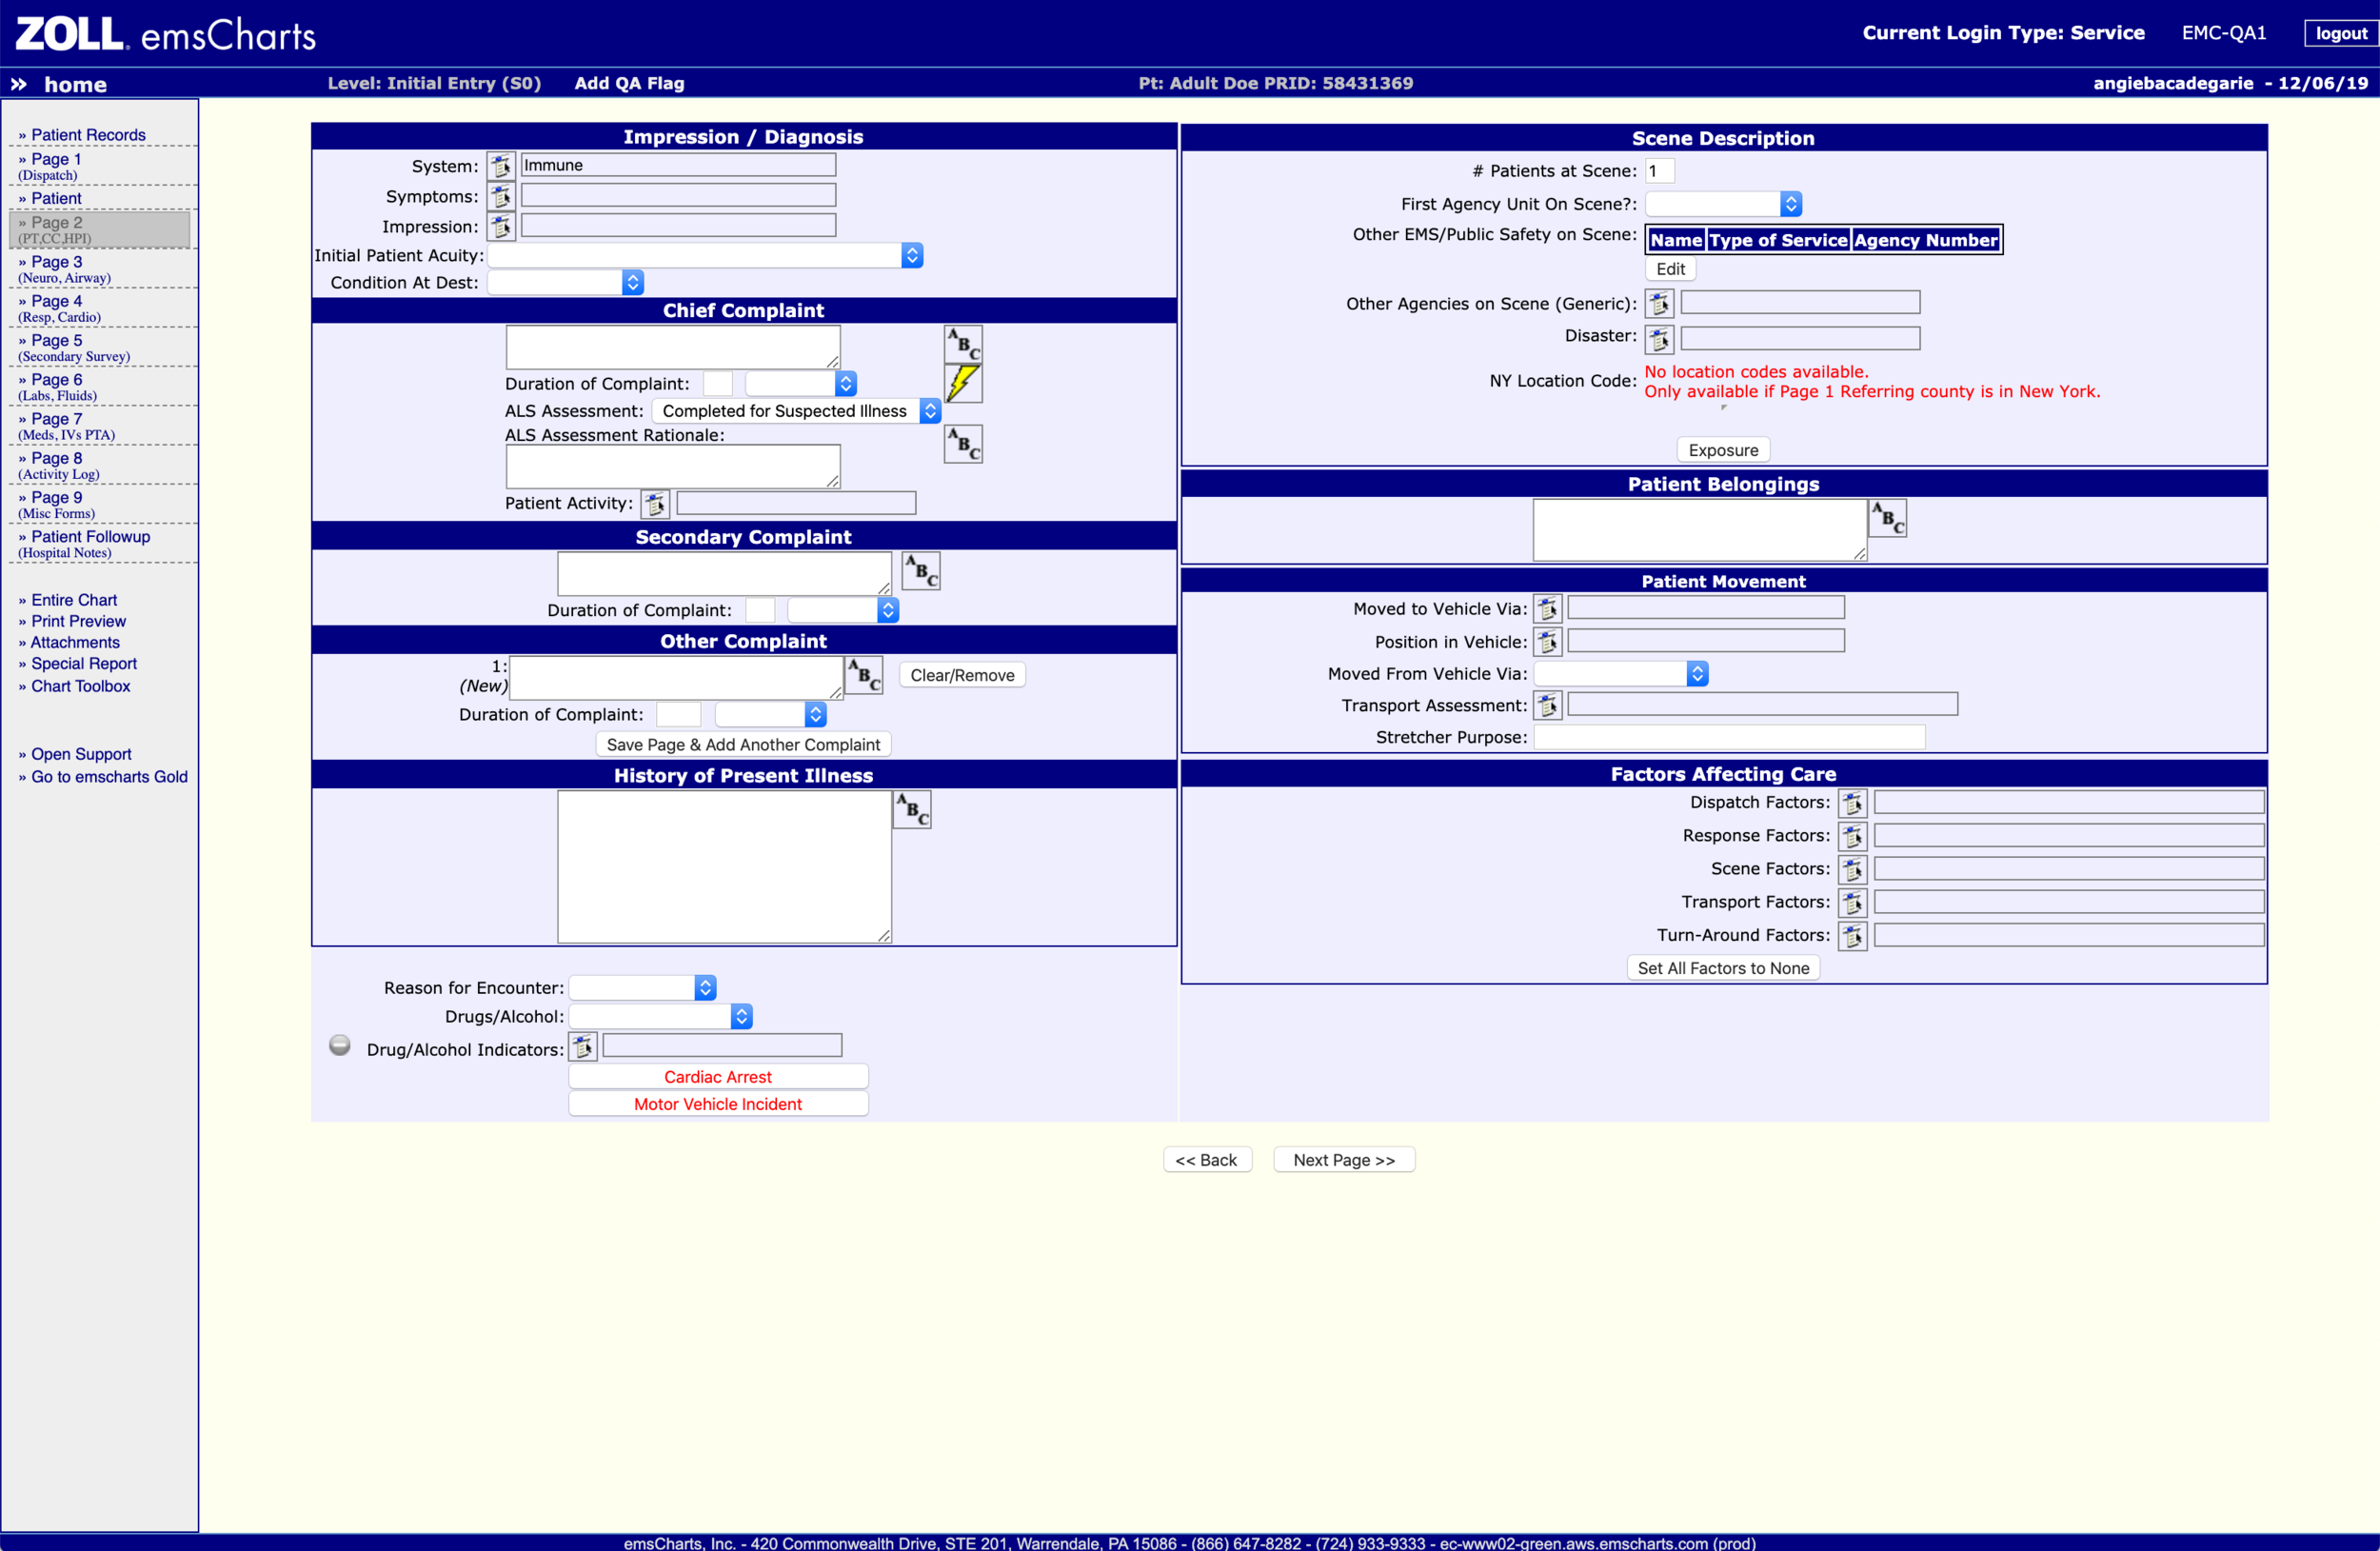Open the Reason for Encounter dropdown
Image resolution: width=2380 pixels, height=1551 pixels.
click(x=704, y=987)
